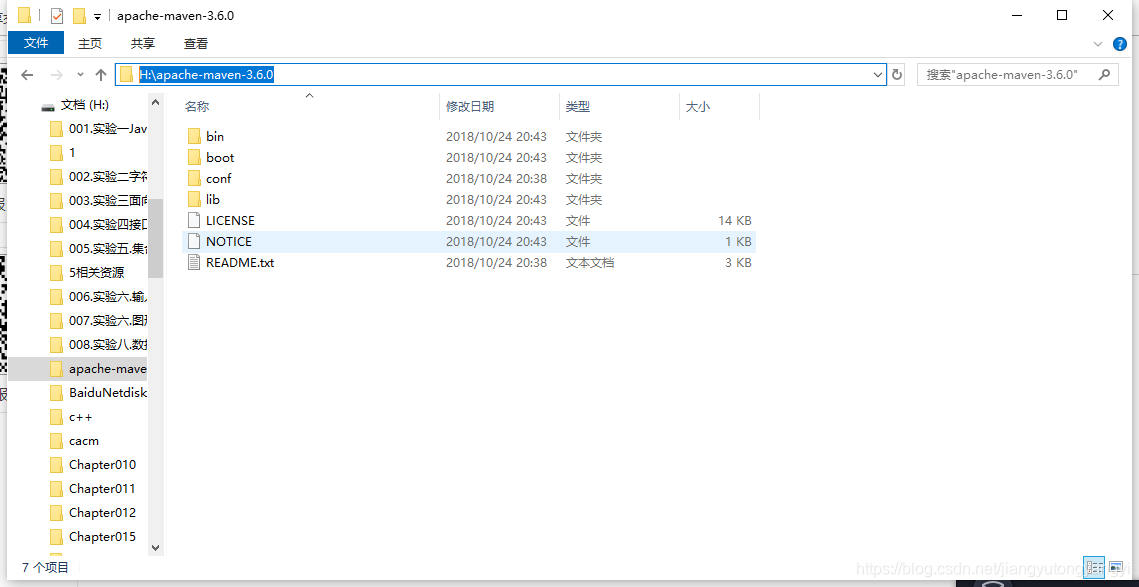Click the address bar showing H:\apache-maven-3.6.0
This screenshot has width=1139, height=587.
500,74
